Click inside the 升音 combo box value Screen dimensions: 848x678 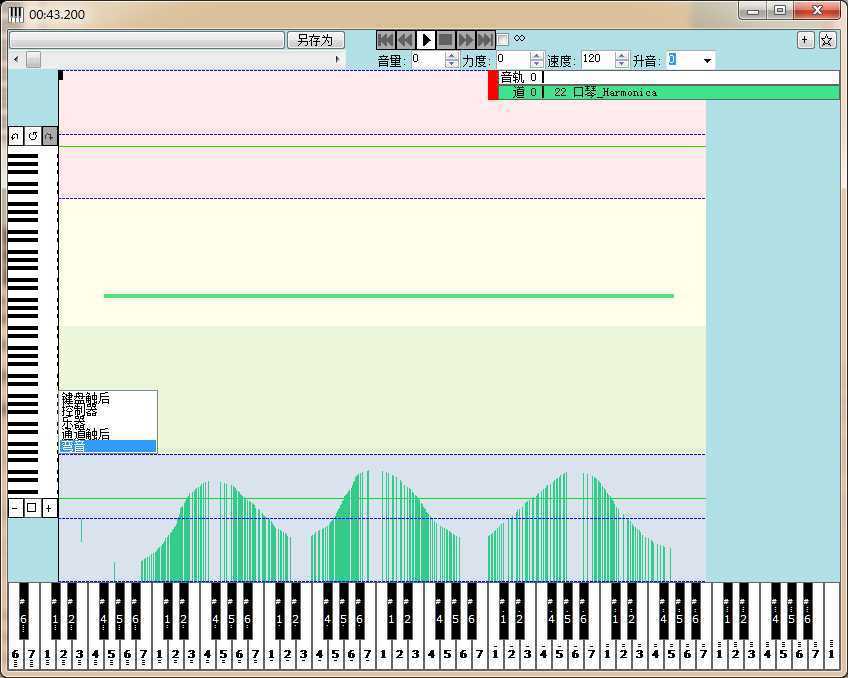[683, 60]
